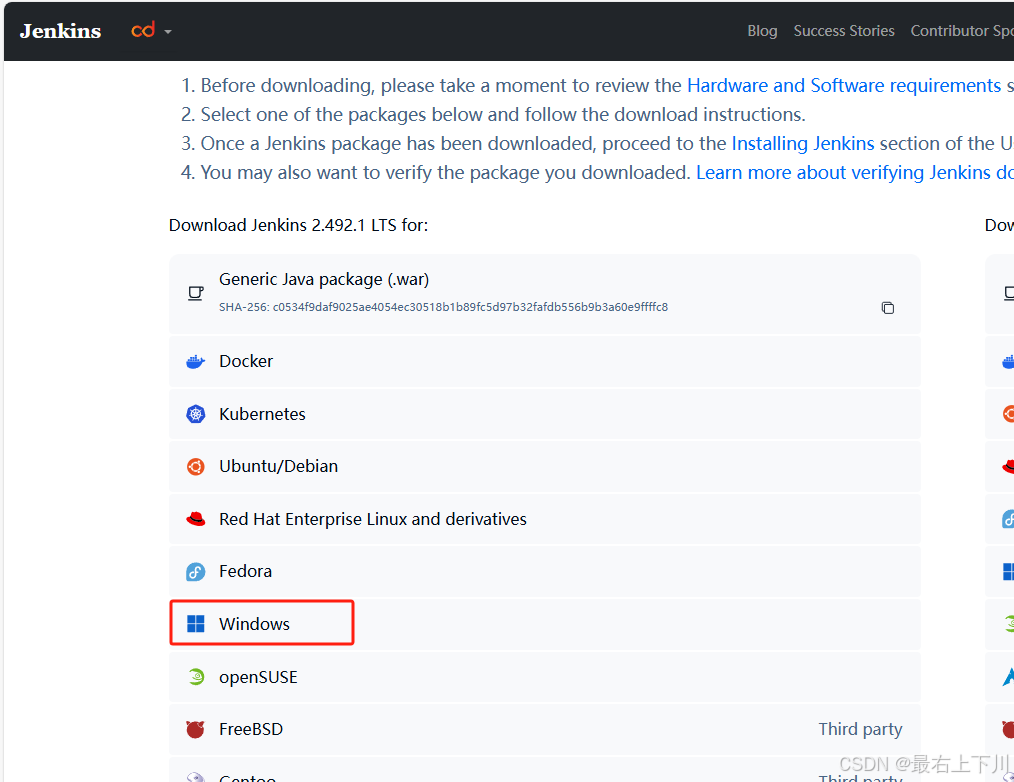The image size is (1014, 782).
Task: Open the Contributor Spotlight menu item
Action: point(962,31)
